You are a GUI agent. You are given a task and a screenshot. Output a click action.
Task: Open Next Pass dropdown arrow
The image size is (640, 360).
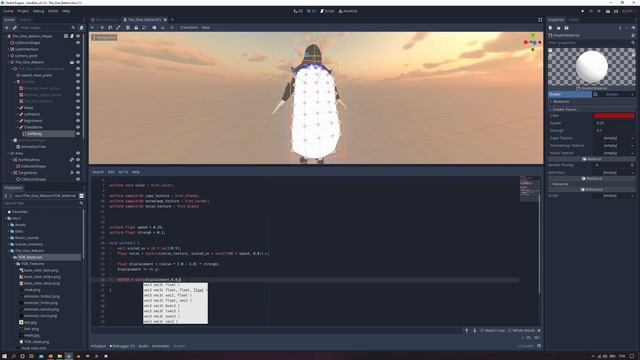tap(633, 173)
